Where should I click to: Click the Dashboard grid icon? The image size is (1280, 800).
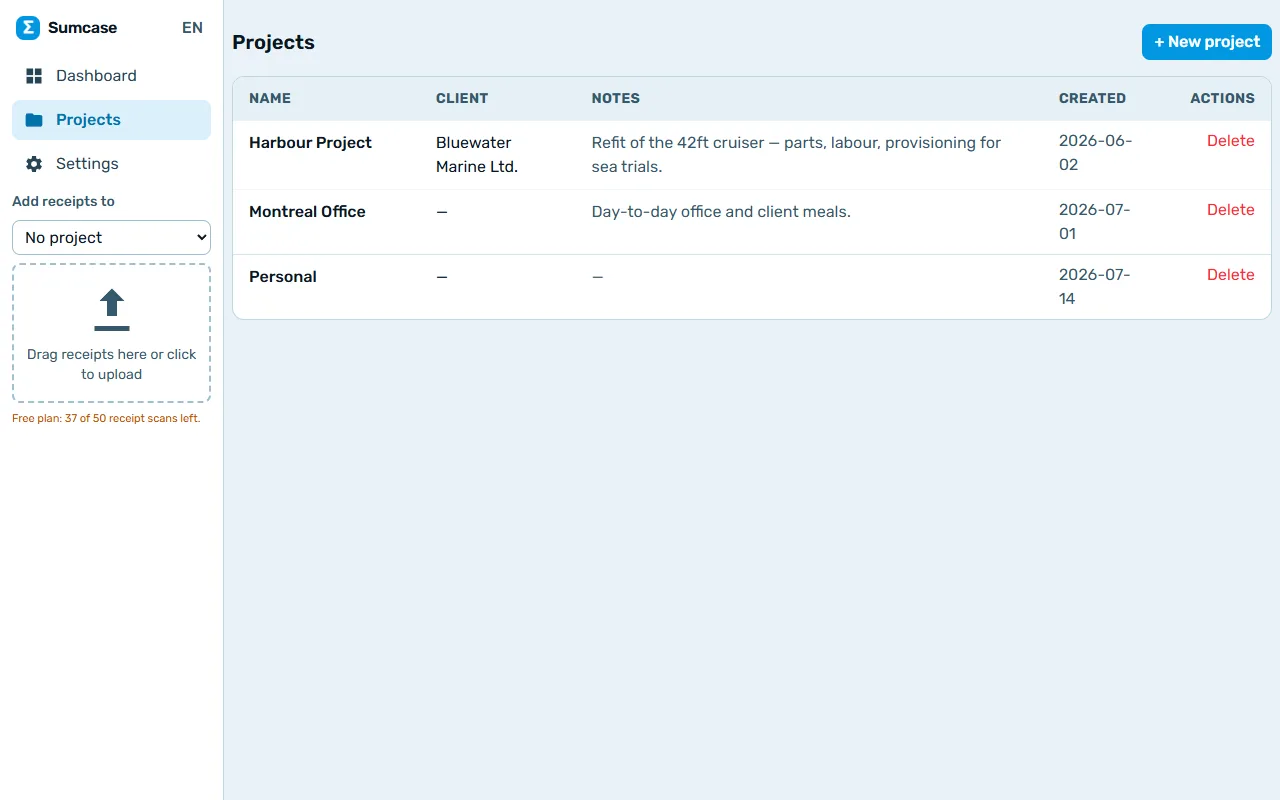coord(34,76)
